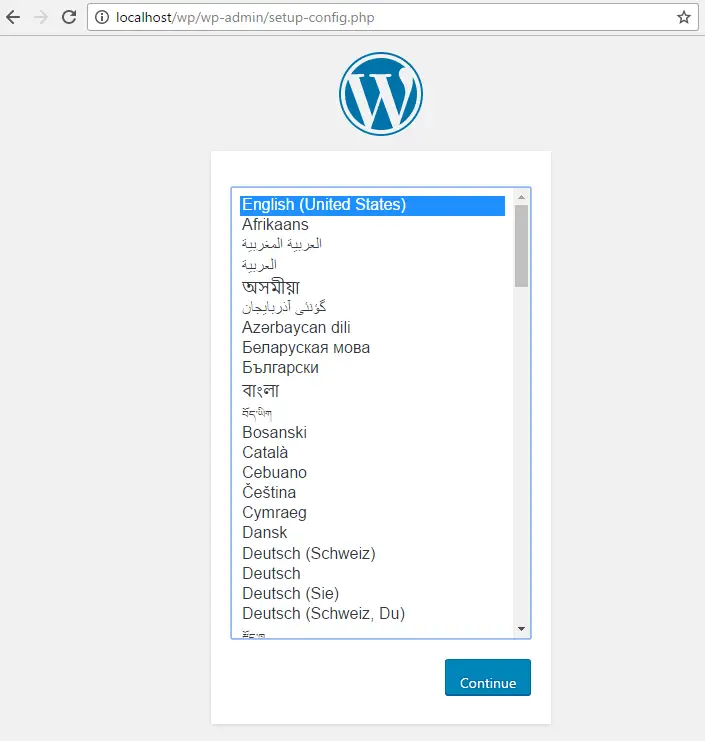The height and width of the screenshot is (741, 705).
Task: Select English (United States) language
Action: [x=372, y=206]
